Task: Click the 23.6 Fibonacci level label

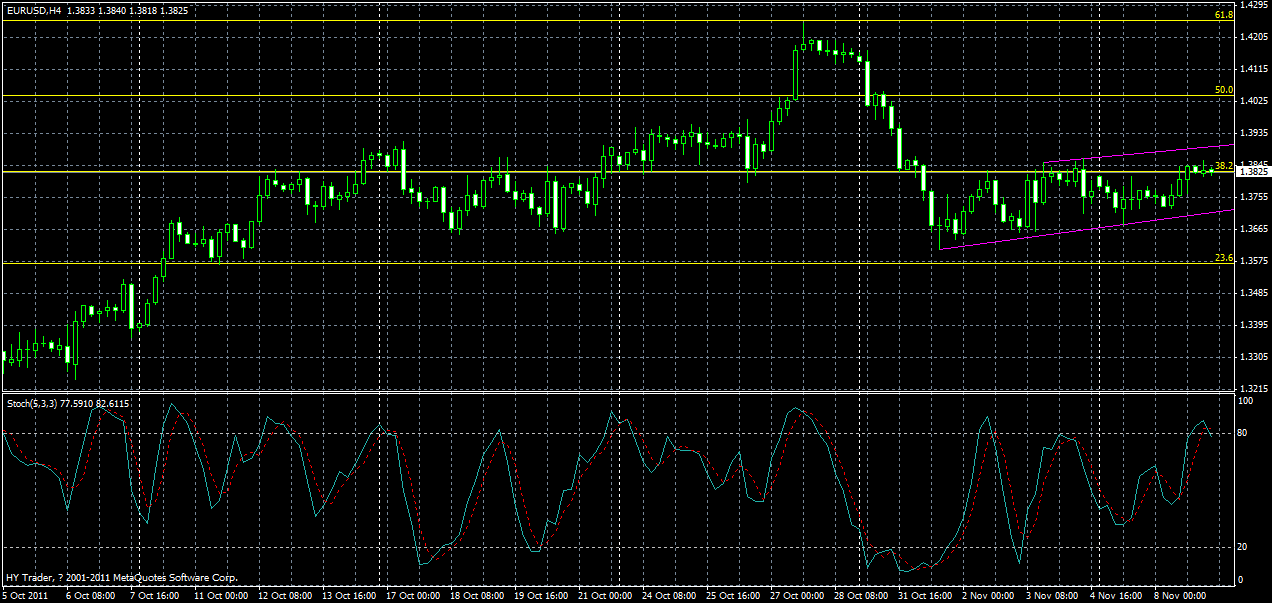Action: (1222, 258)
